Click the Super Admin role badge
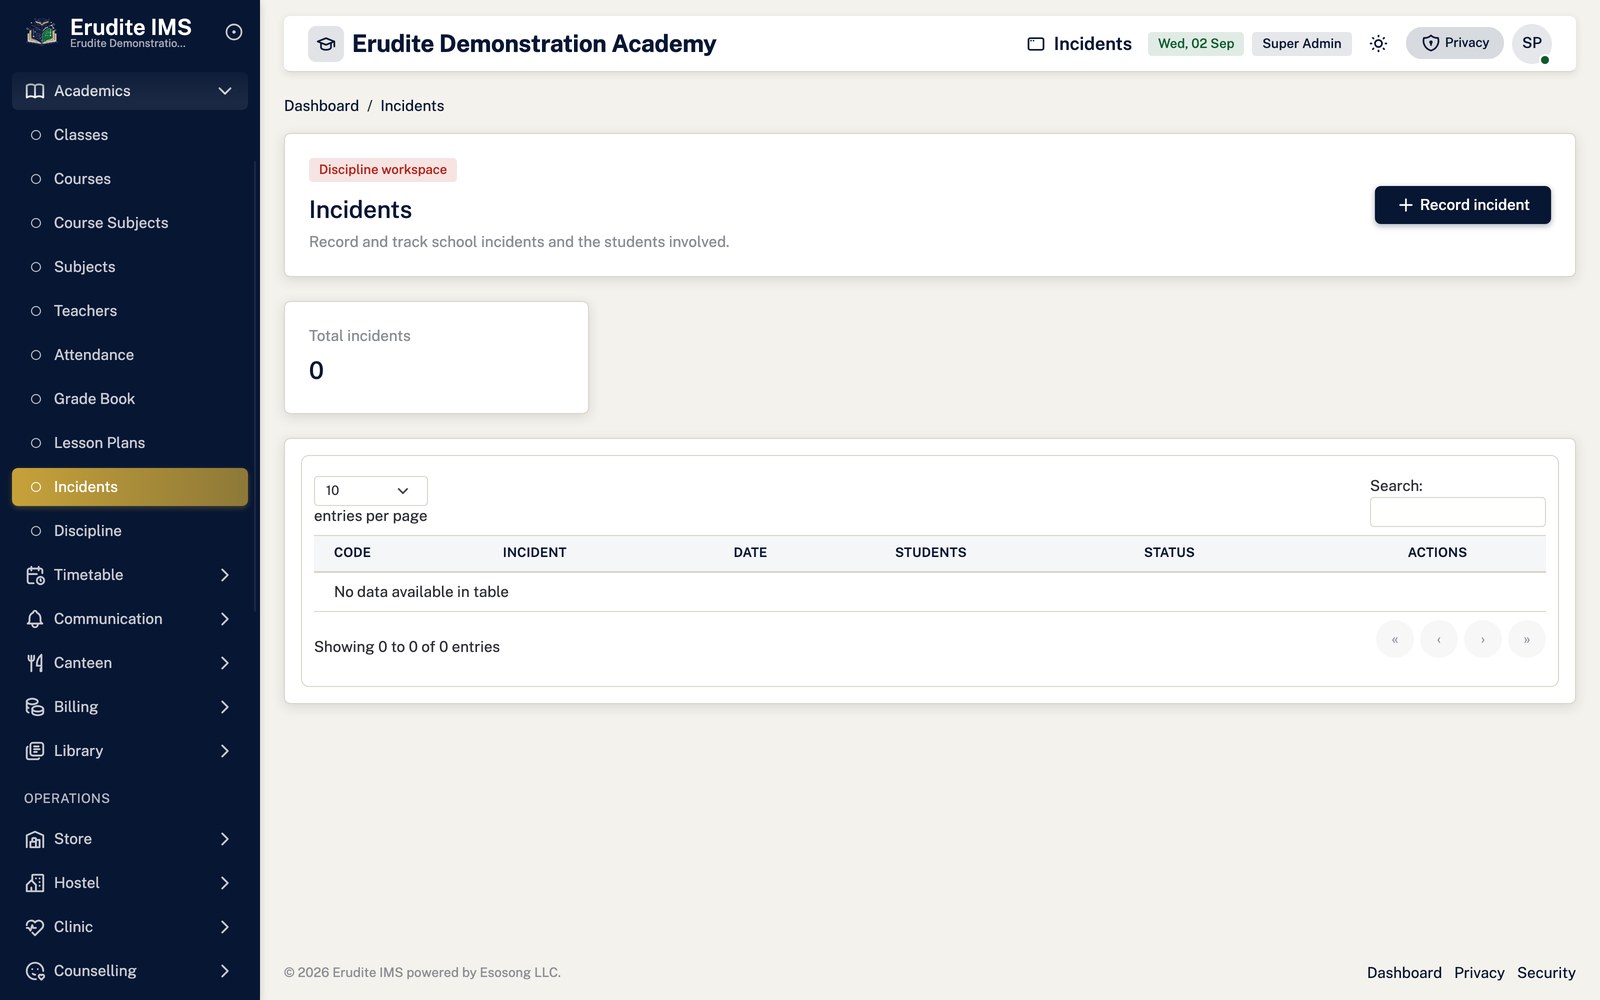This screenshot has width=1600, height=1000. [x=1301, y=44]
